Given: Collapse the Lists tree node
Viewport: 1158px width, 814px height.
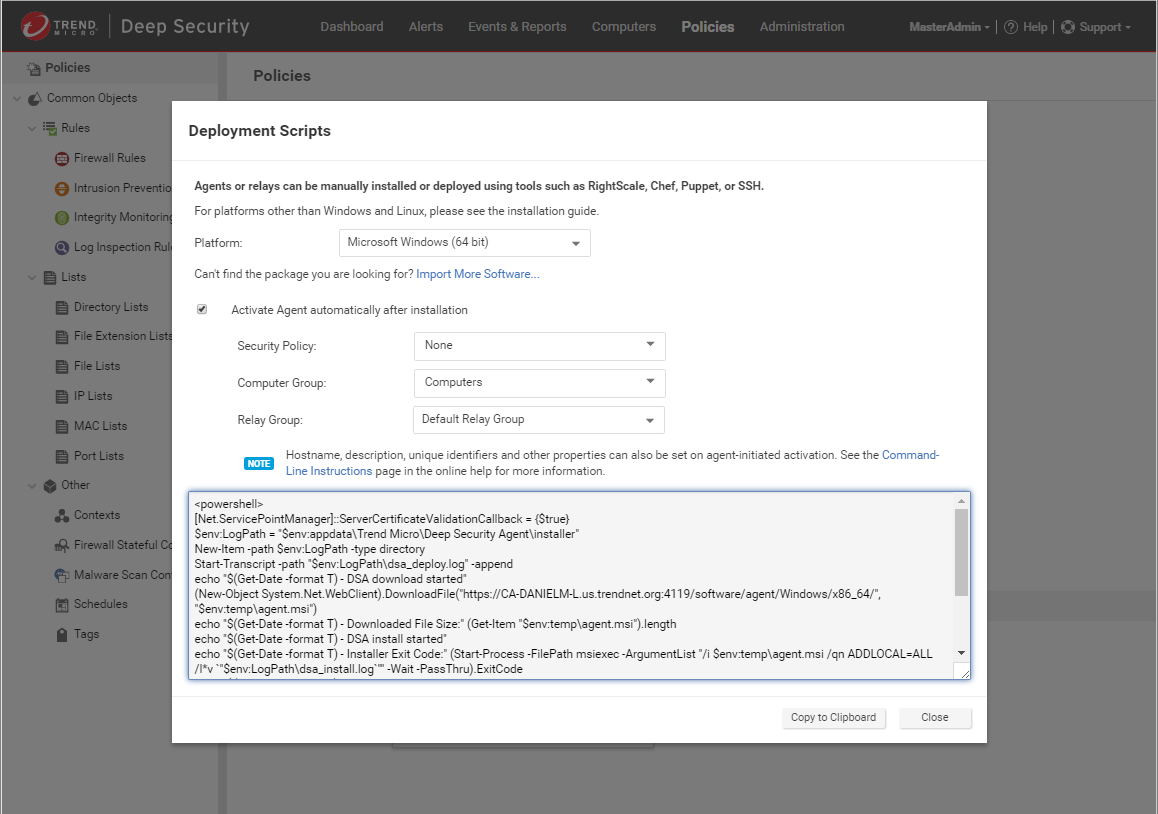Looking at the screenshot, I should pyautogui.click(x=32, y=277).
